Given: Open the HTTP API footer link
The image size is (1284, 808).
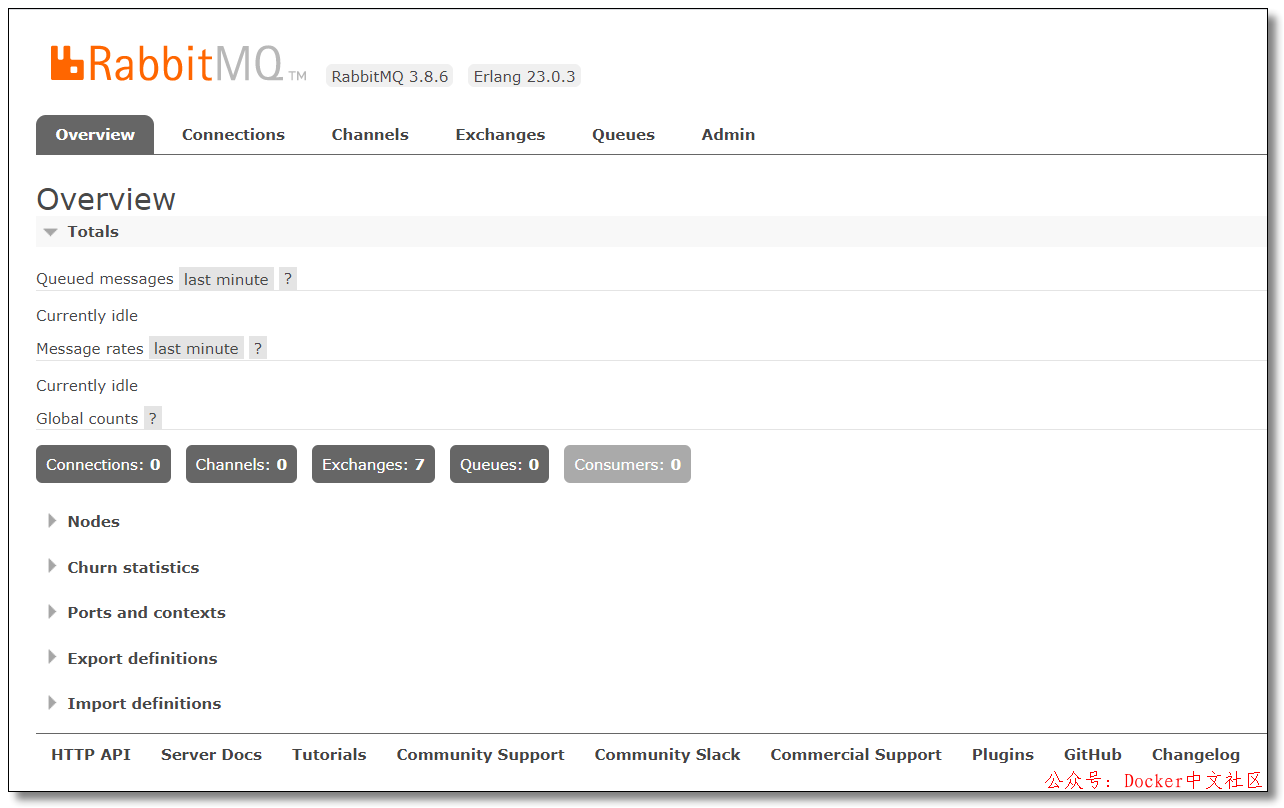Looking at the screenshot, I should (x=91, y=755).
